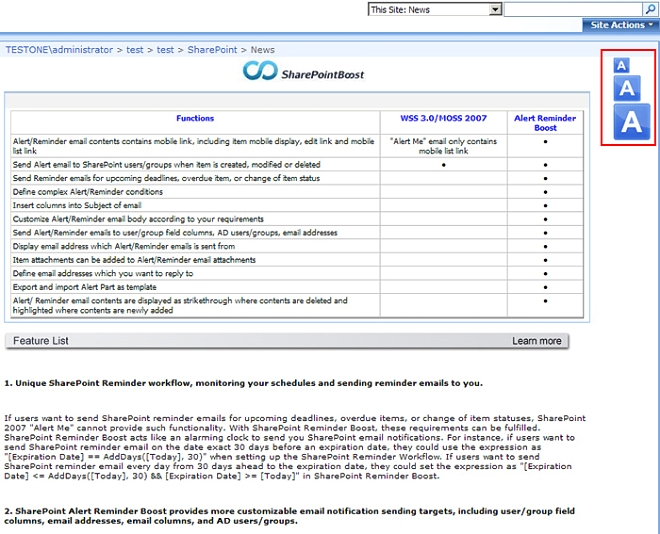The width and height of the screenshot is (660, 534).
Task: Click the Alert Reminder Boost column header
Action: [x=545, y=123]
